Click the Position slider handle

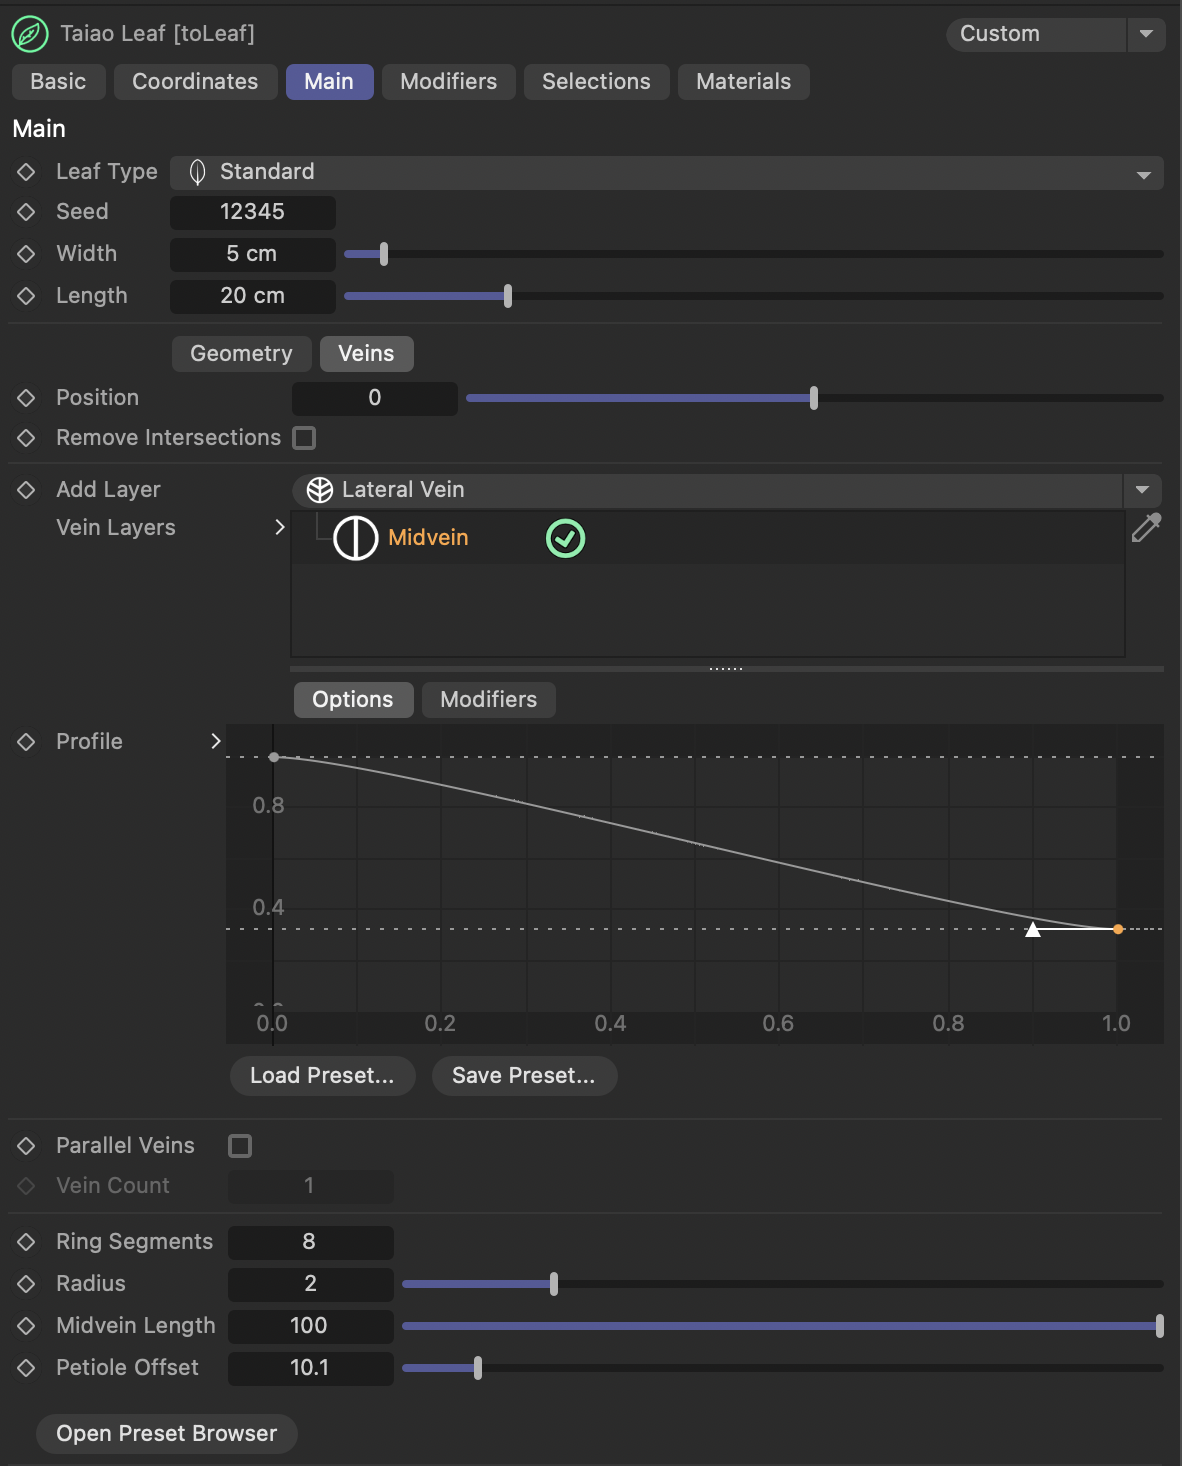(x=814, y=398)
